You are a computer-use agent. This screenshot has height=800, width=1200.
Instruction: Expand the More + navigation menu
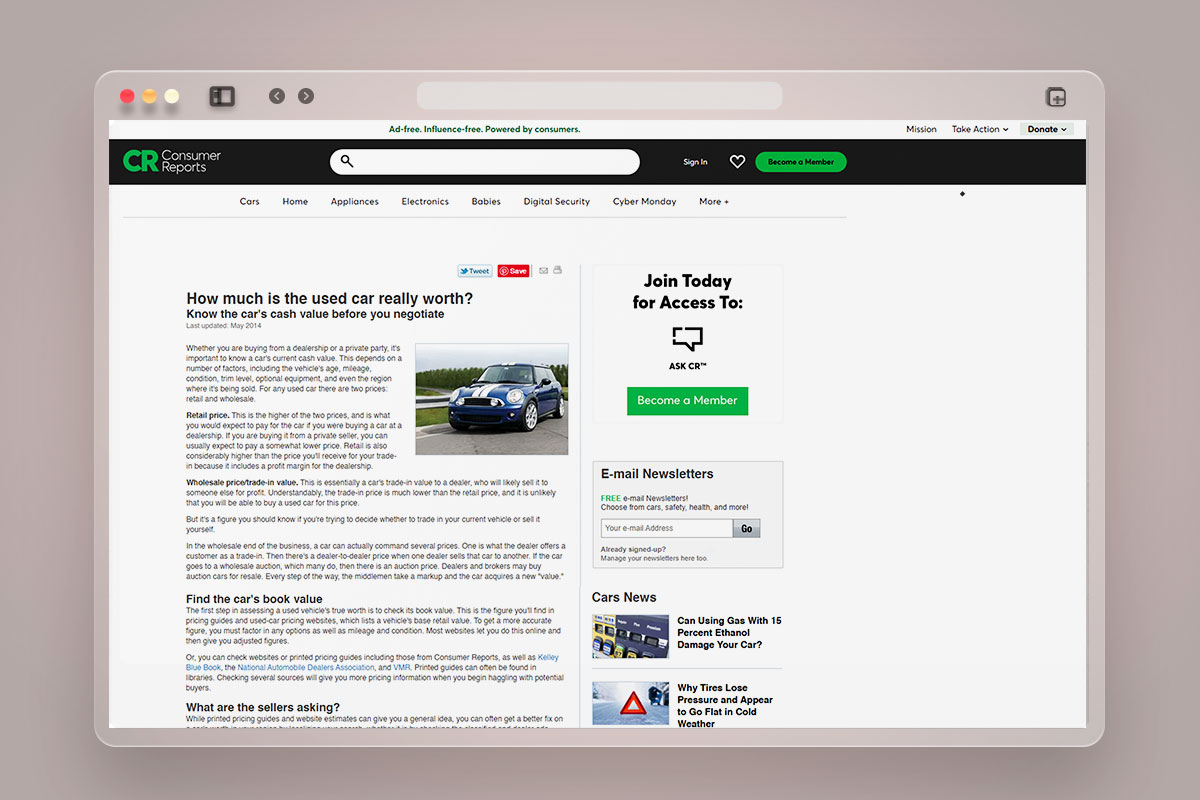pyautogui.click(x=713, y=201)
